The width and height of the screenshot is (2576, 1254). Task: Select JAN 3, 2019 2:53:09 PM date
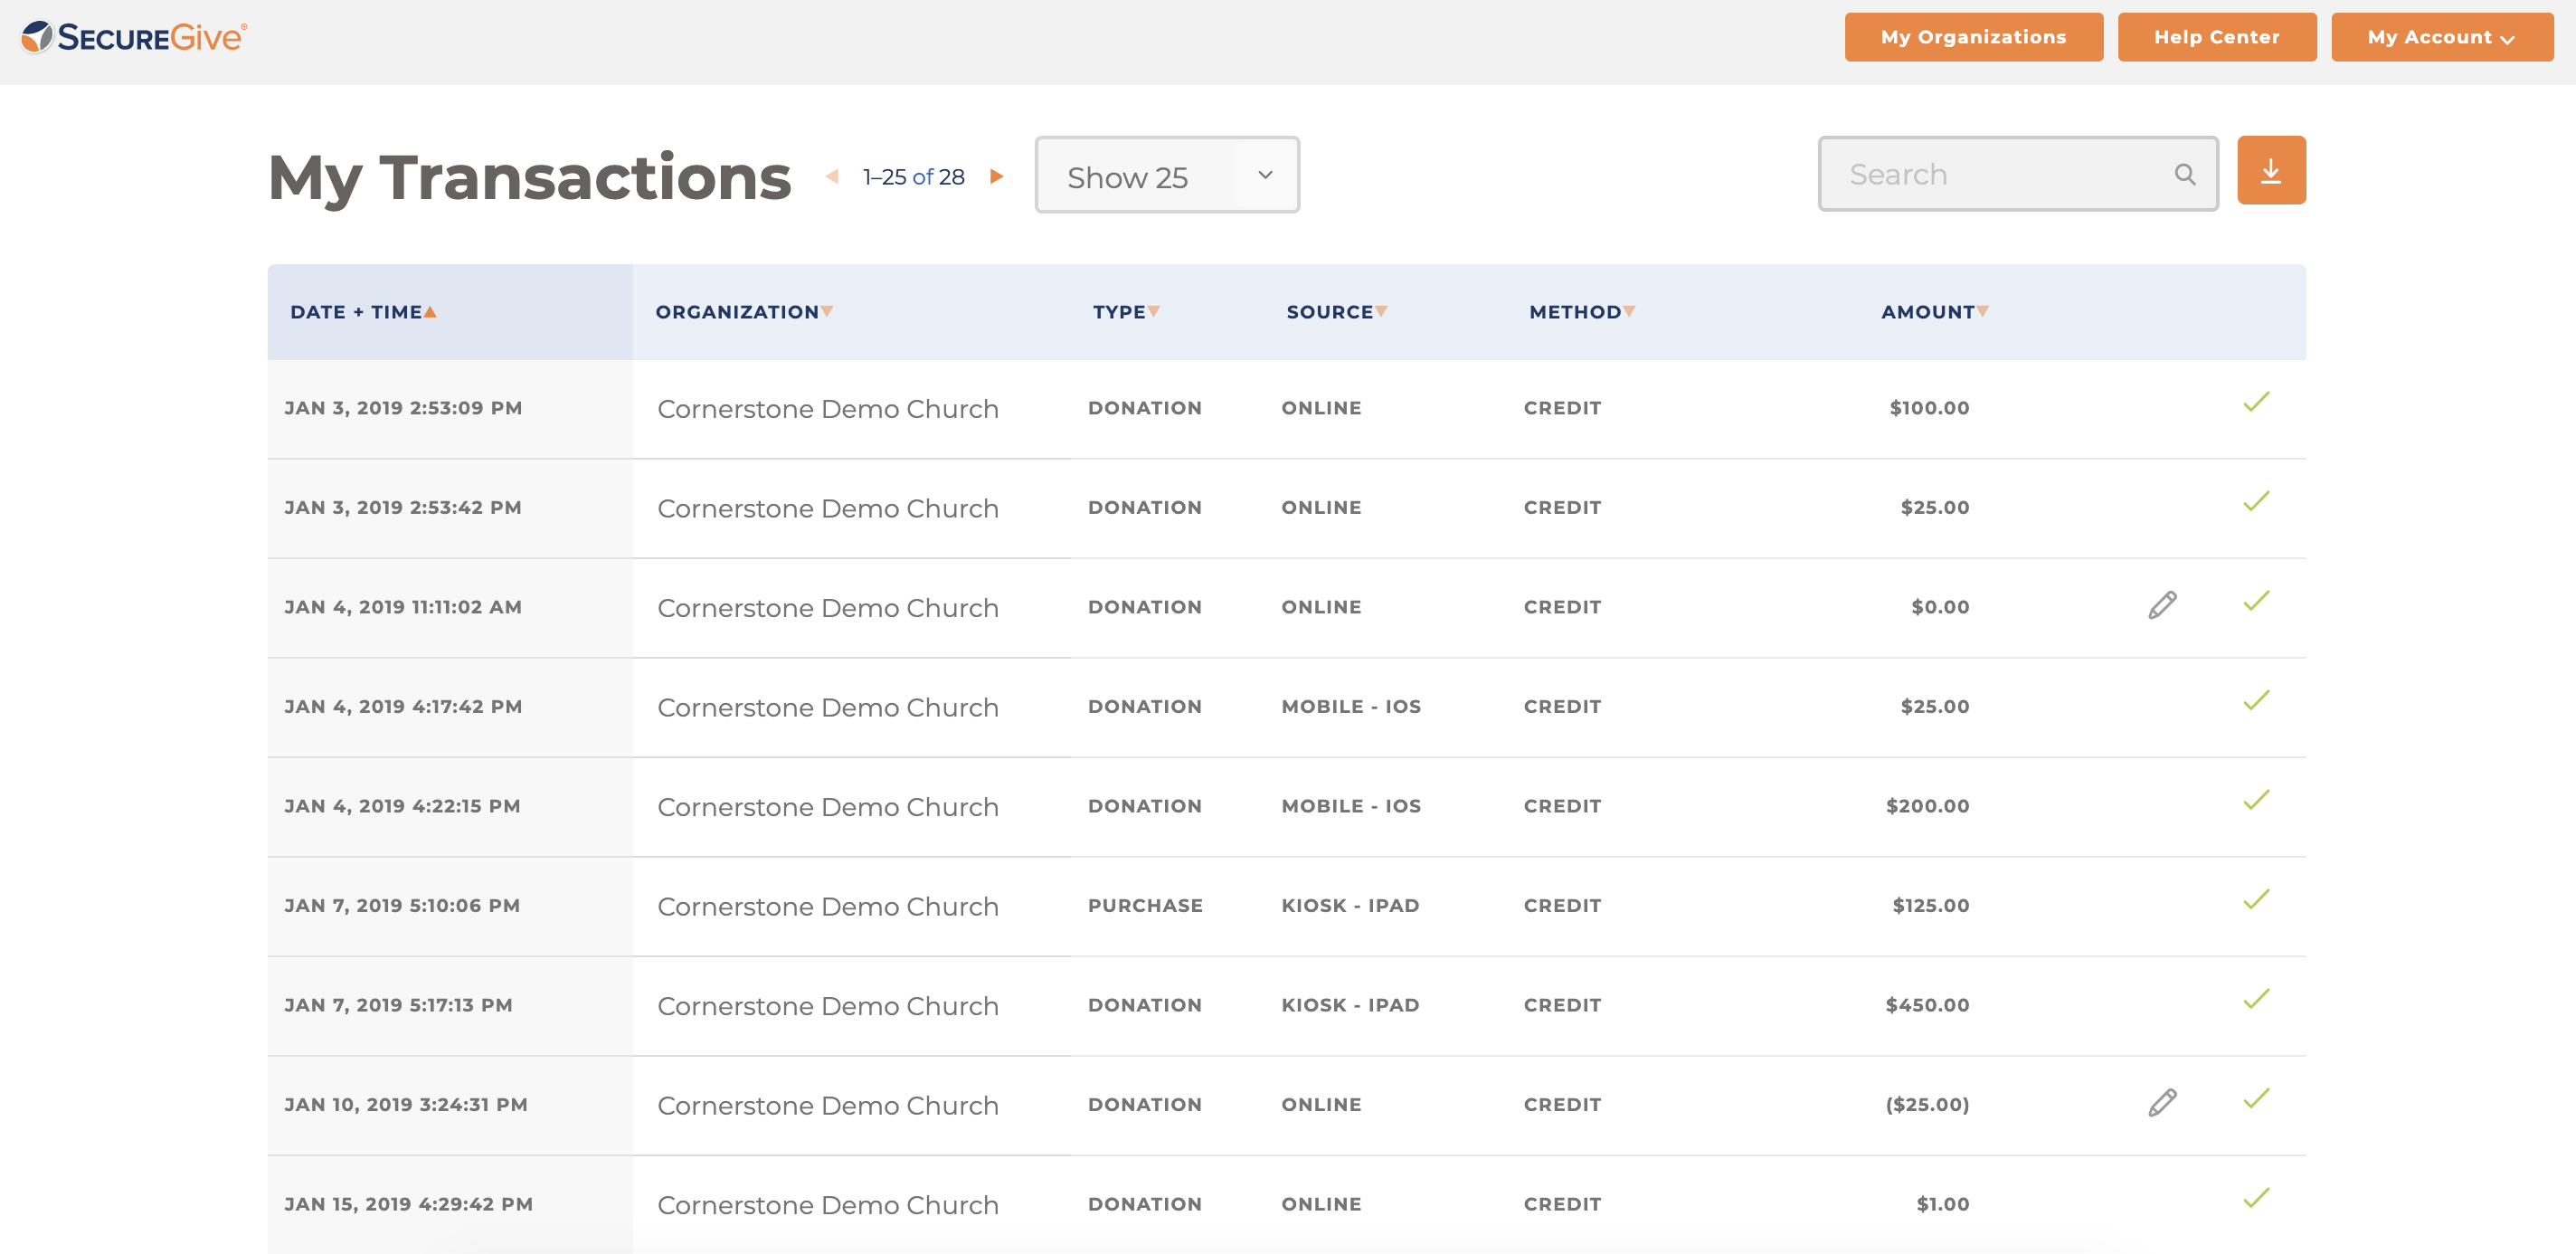403,408
